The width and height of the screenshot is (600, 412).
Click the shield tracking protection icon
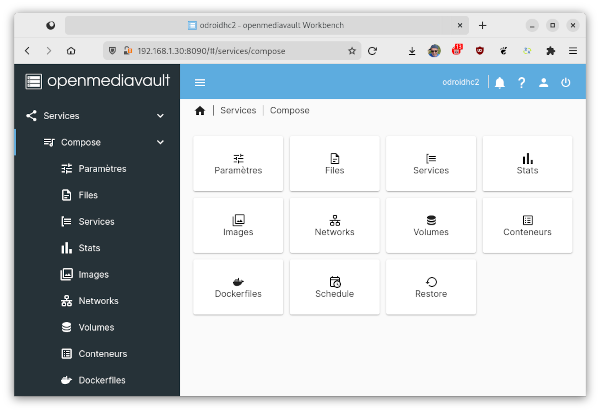point(112,50)
